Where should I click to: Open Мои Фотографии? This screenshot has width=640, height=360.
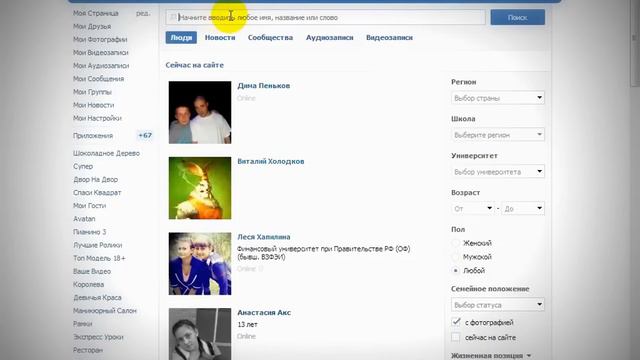coord(100,39)
